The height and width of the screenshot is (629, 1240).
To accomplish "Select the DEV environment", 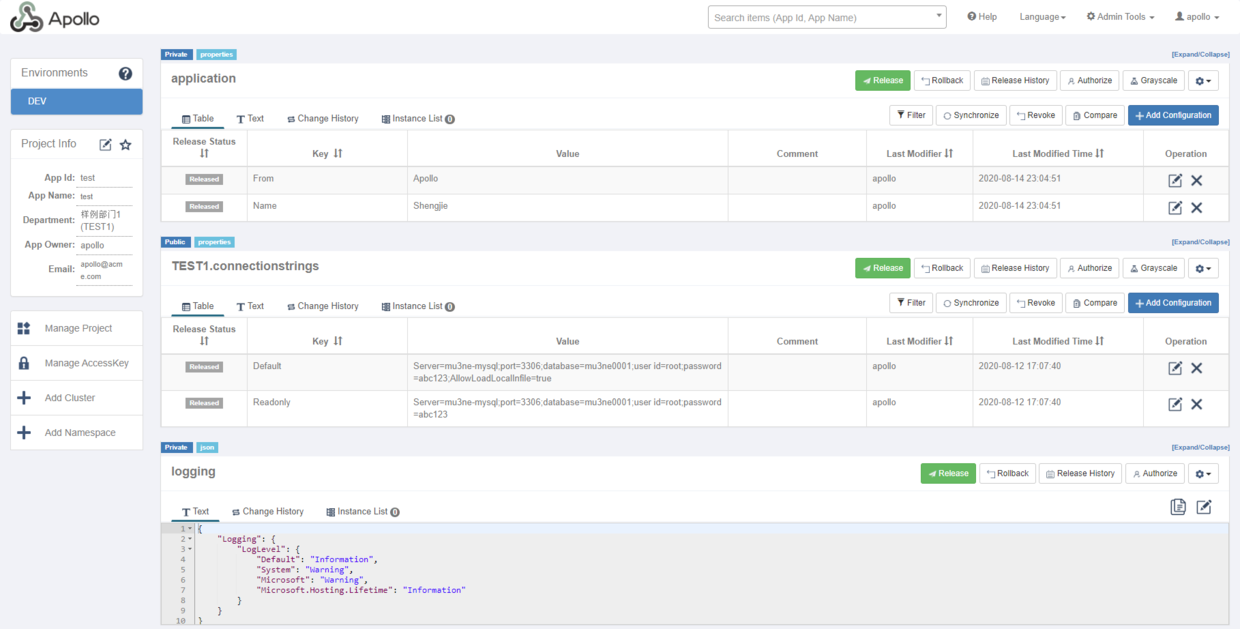I will [77, 102].
